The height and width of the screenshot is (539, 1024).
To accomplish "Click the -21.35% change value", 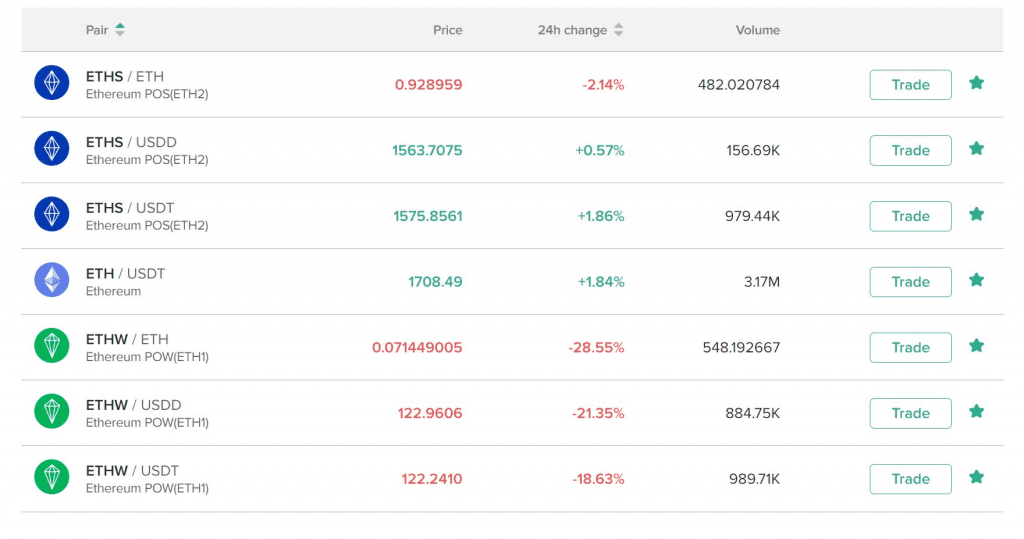I will 598,414.
